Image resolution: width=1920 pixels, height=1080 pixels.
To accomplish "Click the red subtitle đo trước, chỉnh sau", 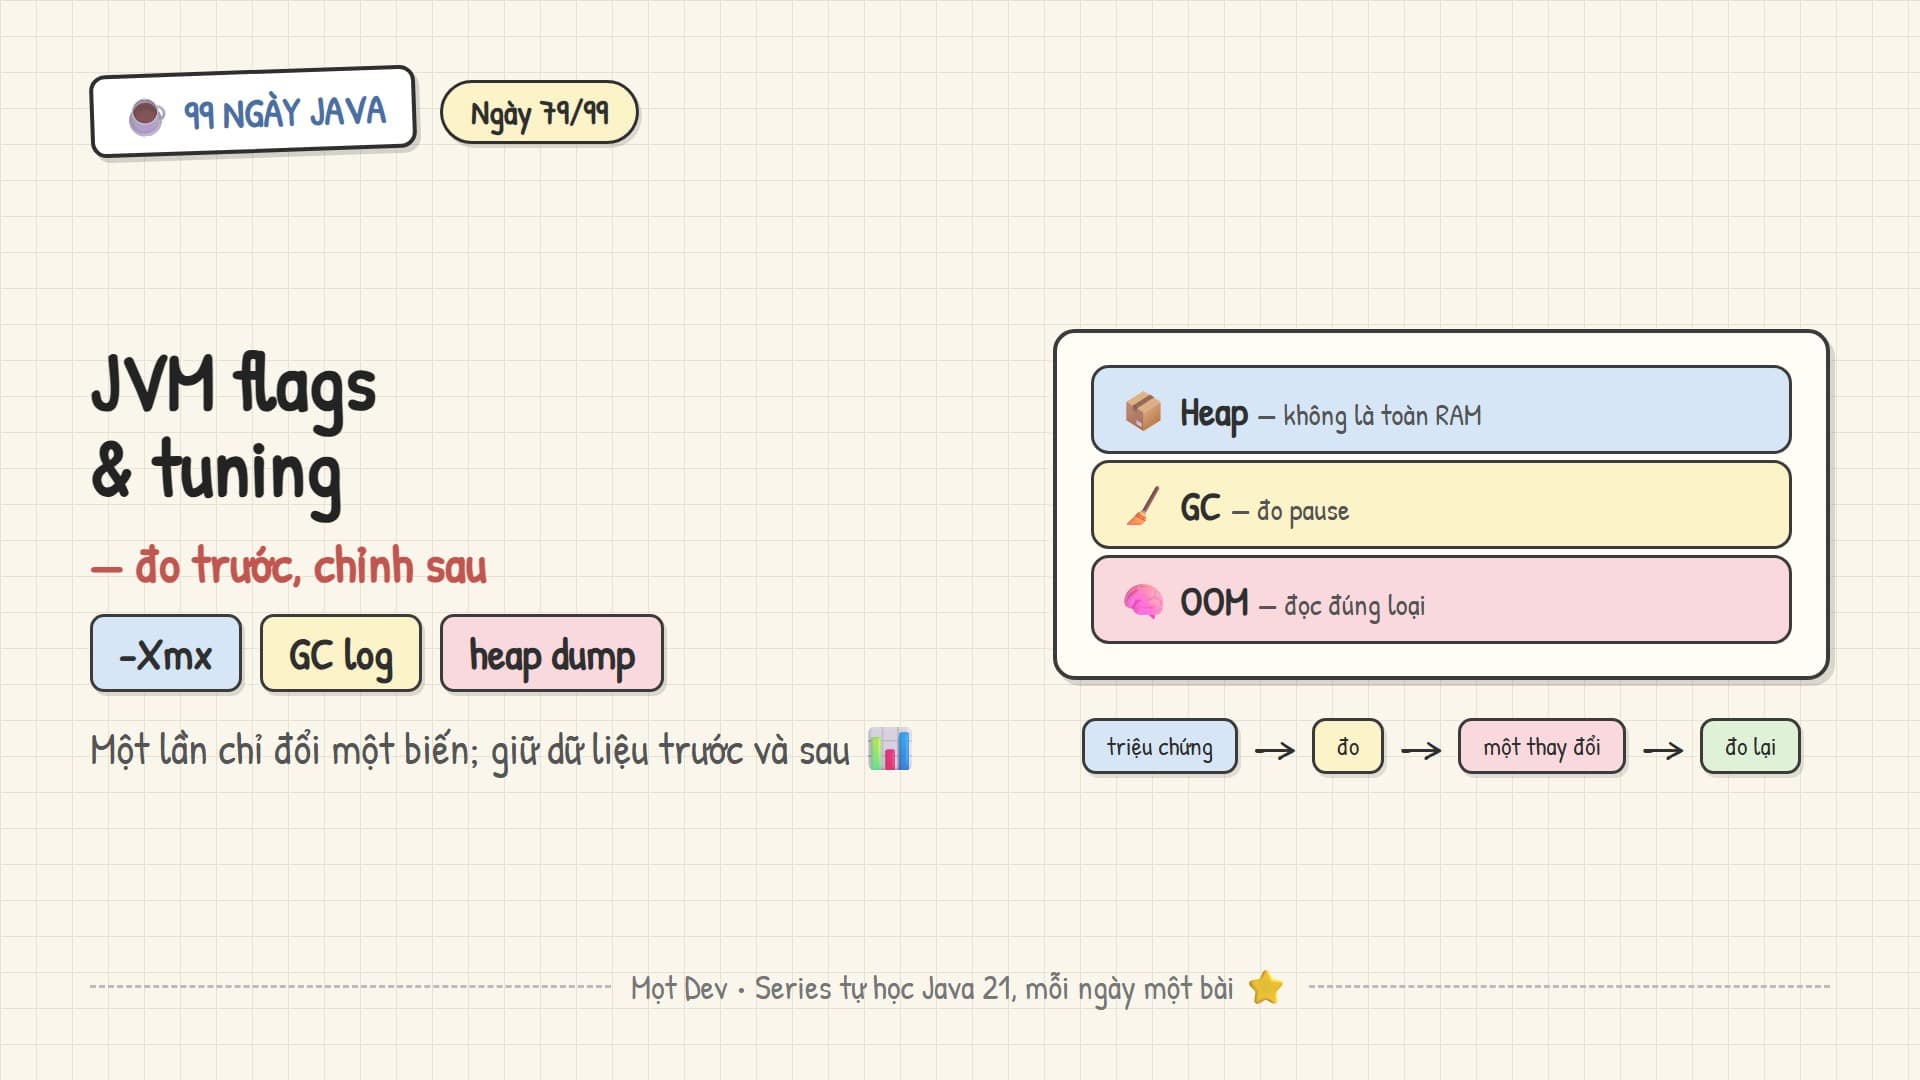I will click(x=289, y=566).
